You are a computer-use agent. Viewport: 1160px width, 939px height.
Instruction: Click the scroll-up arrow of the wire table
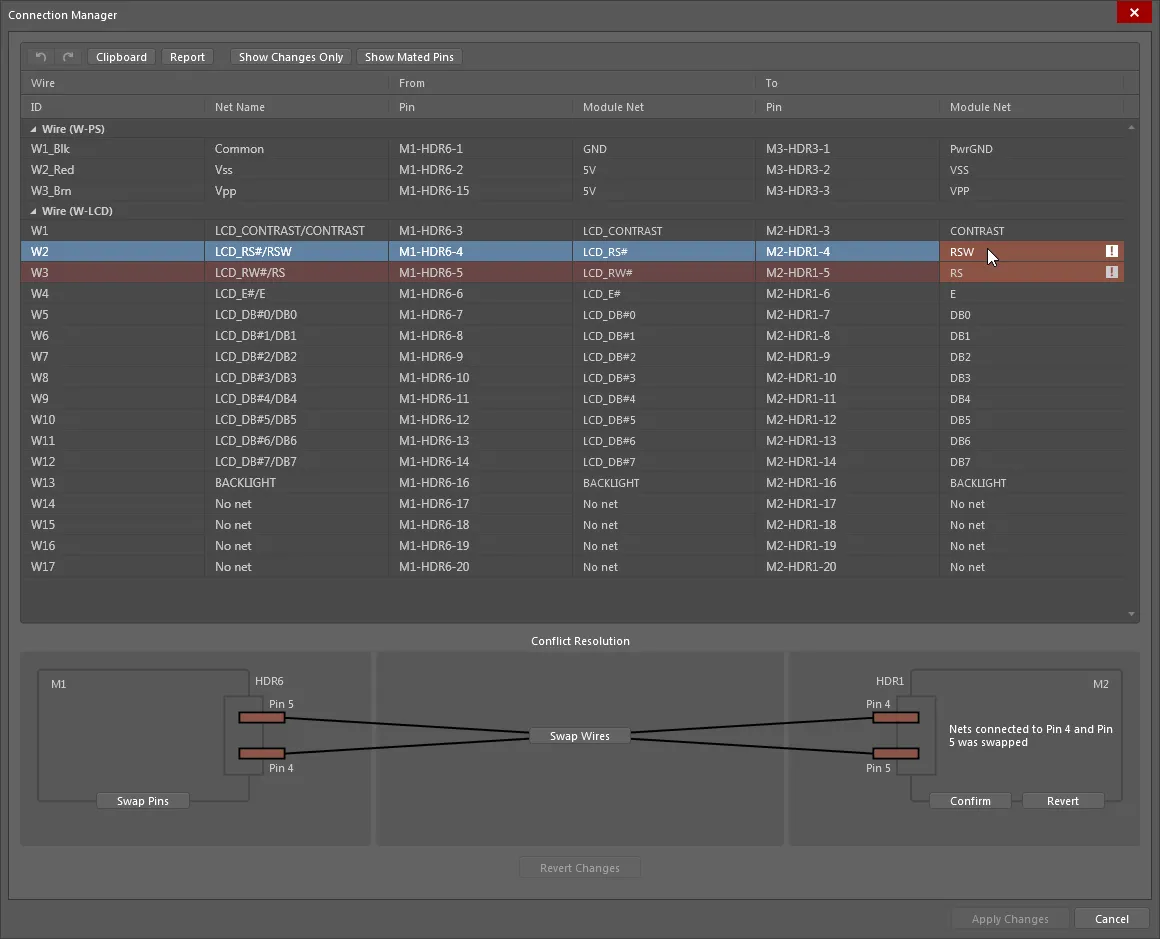click(1131, 128)
